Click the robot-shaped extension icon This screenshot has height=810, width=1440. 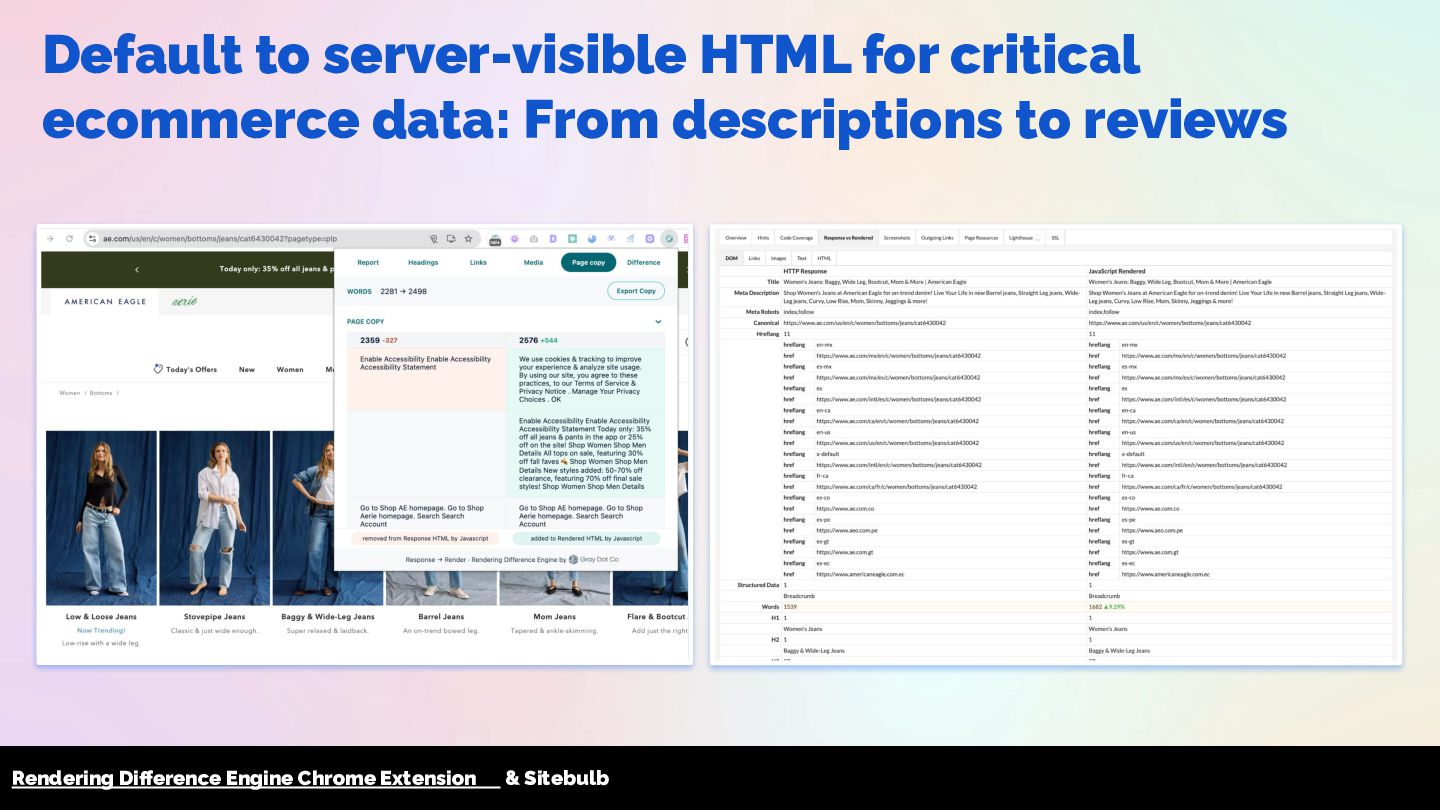click(x=495, y=239)
